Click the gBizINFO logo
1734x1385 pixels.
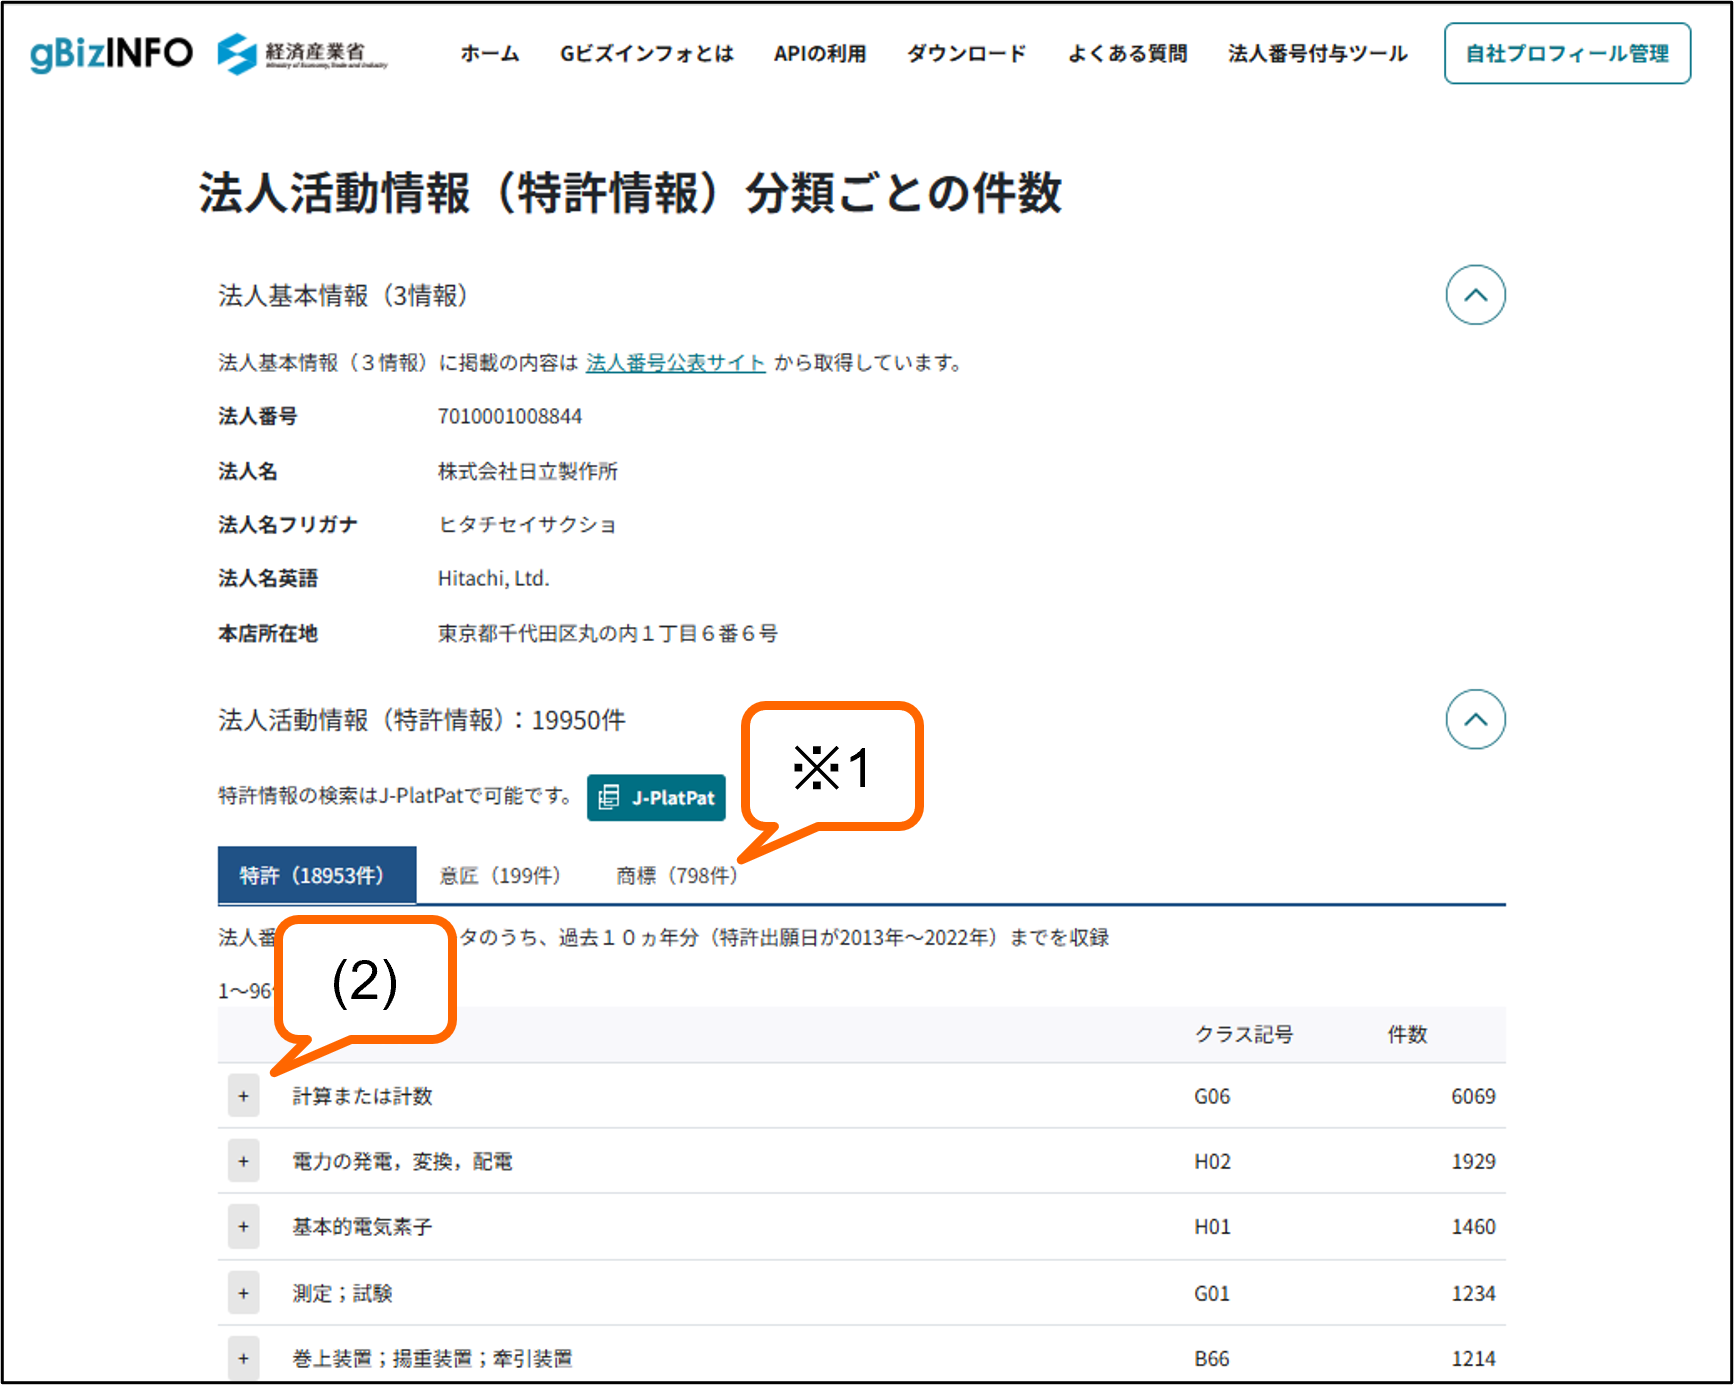pos(110,52)
